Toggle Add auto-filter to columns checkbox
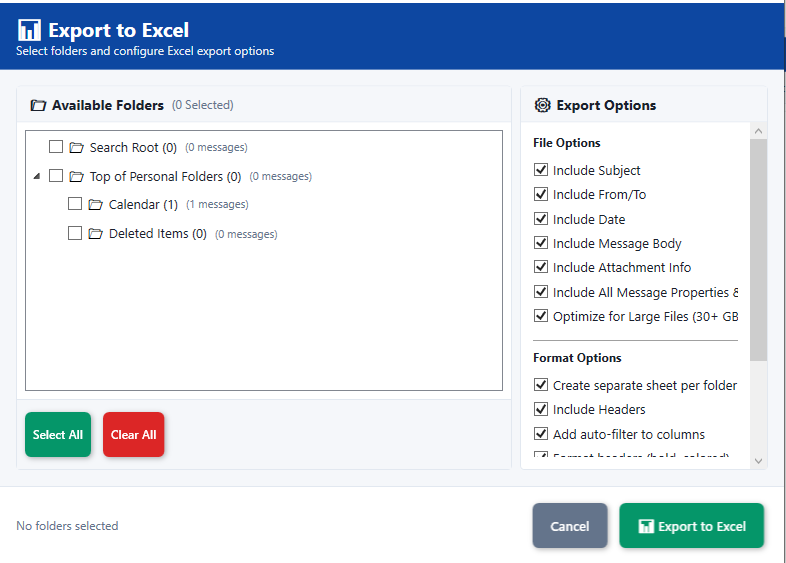Viewport: 786px width, 563px height. (541, 434)
